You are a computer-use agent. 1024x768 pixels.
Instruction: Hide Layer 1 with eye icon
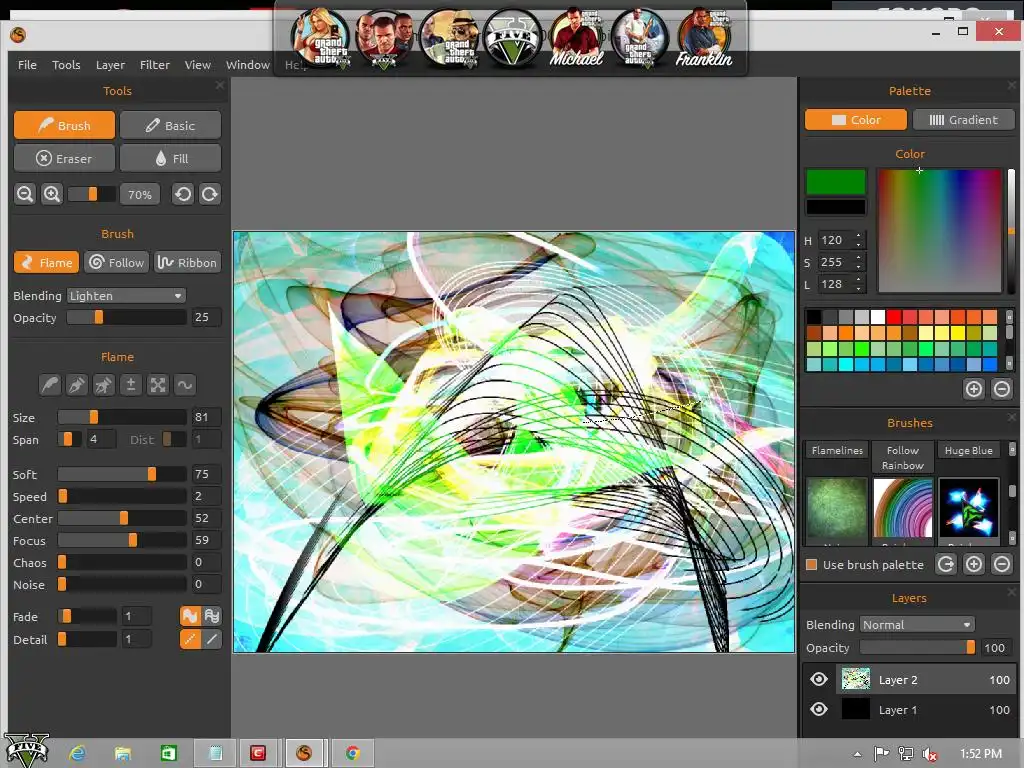pos(819,709)
